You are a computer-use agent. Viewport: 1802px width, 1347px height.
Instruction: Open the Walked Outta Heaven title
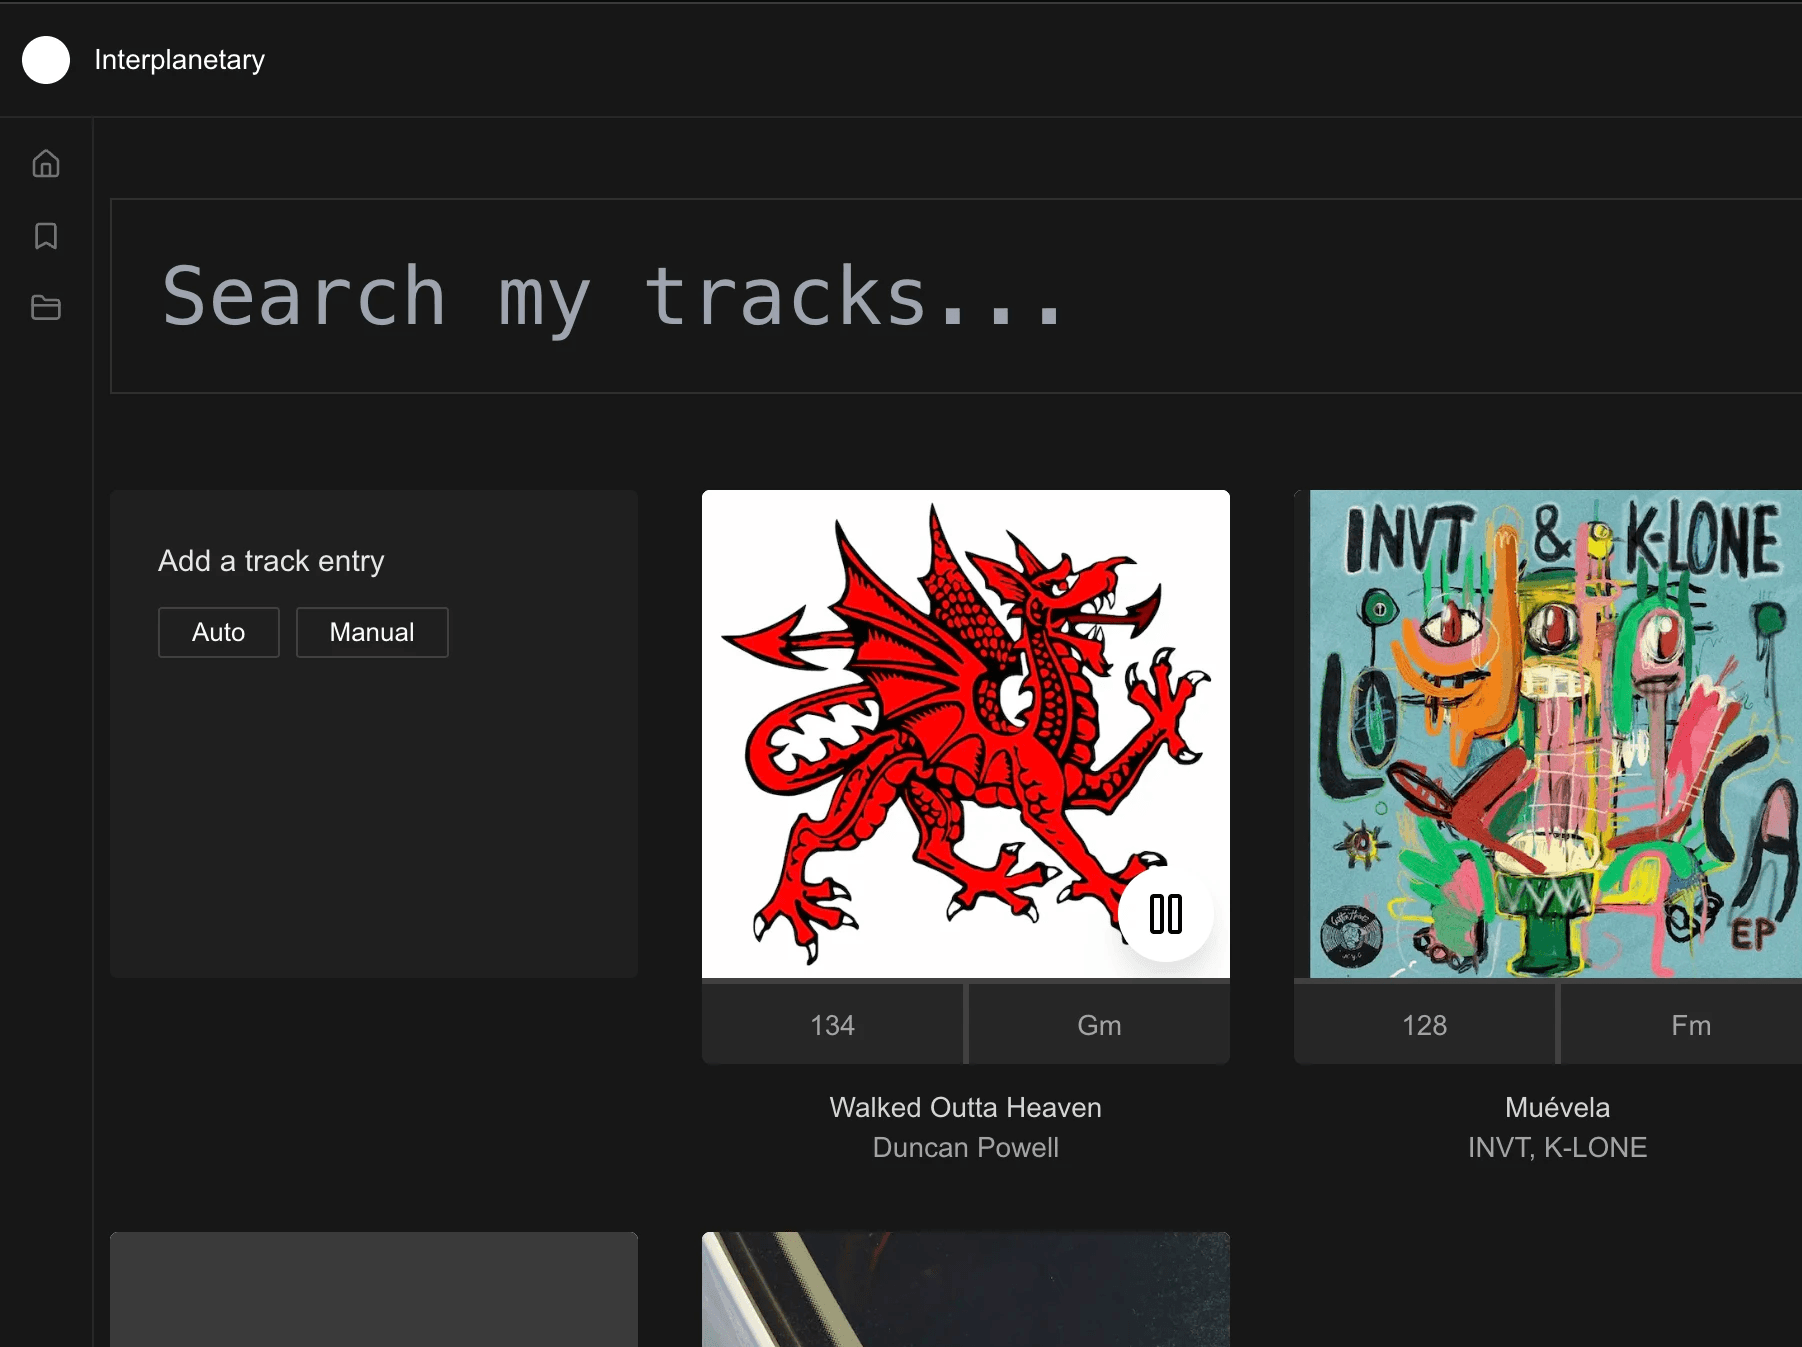coord(966,1107)
